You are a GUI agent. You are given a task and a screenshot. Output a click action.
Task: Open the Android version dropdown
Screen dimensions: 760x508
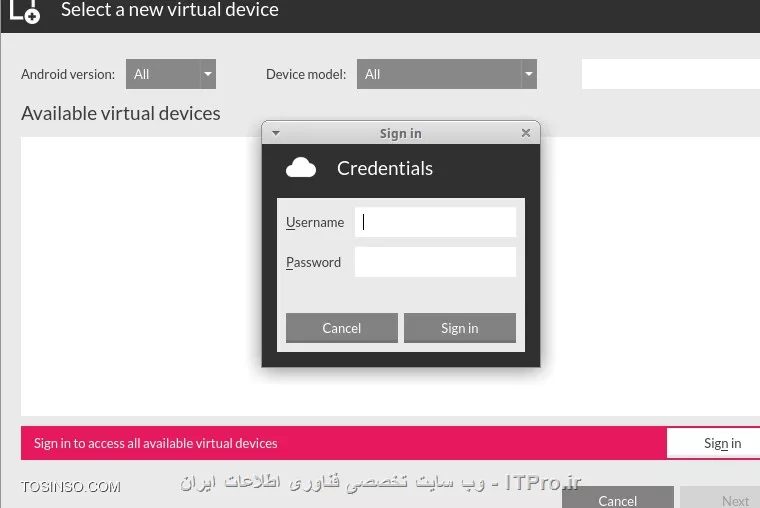171,74
